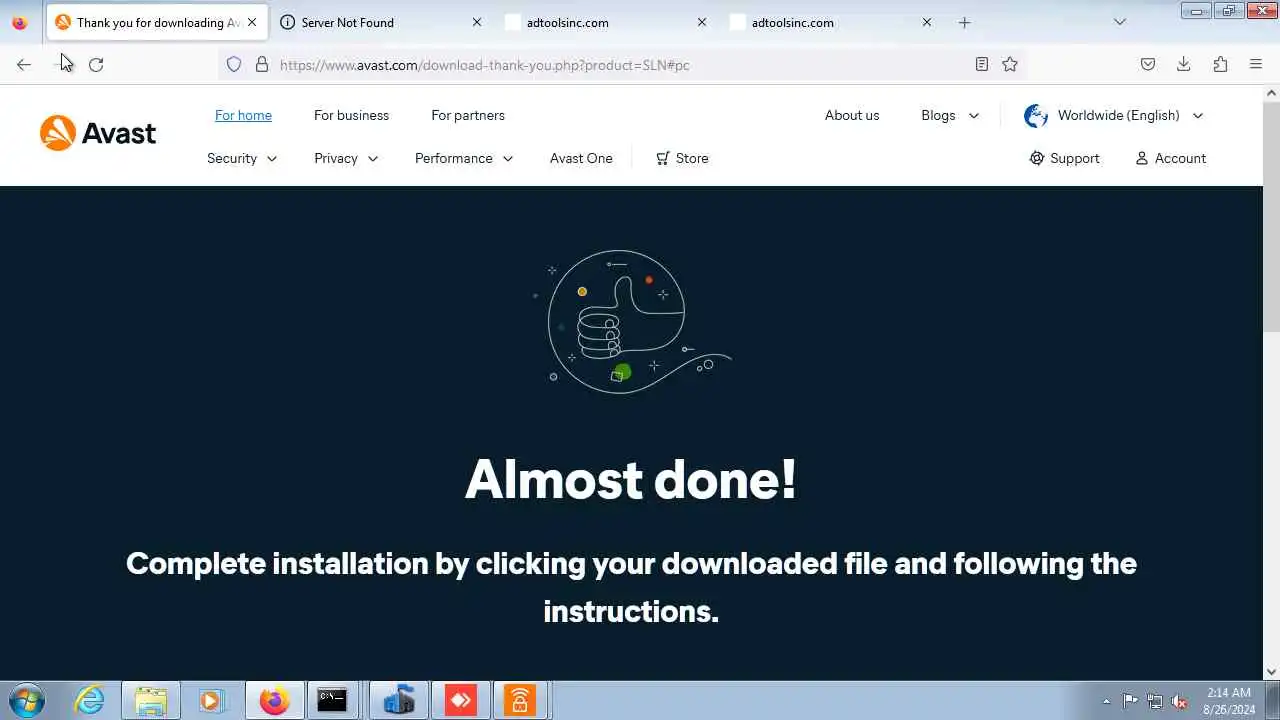The image size is (1280, 720).
Task: Open the Windows Start button
Action: (x=26, y=700)
